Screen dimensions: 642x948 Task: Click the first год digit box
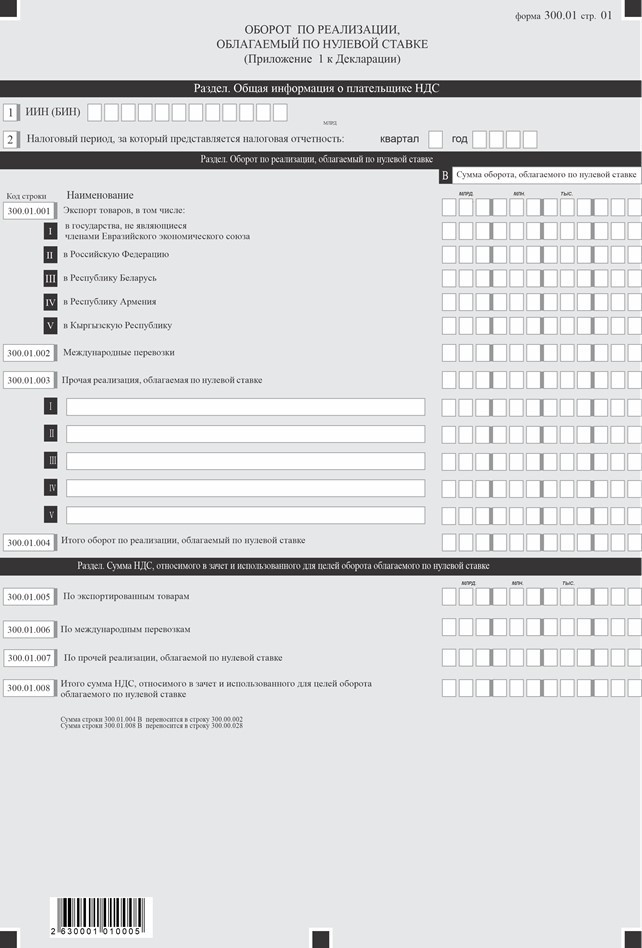(x=480, y=139)
